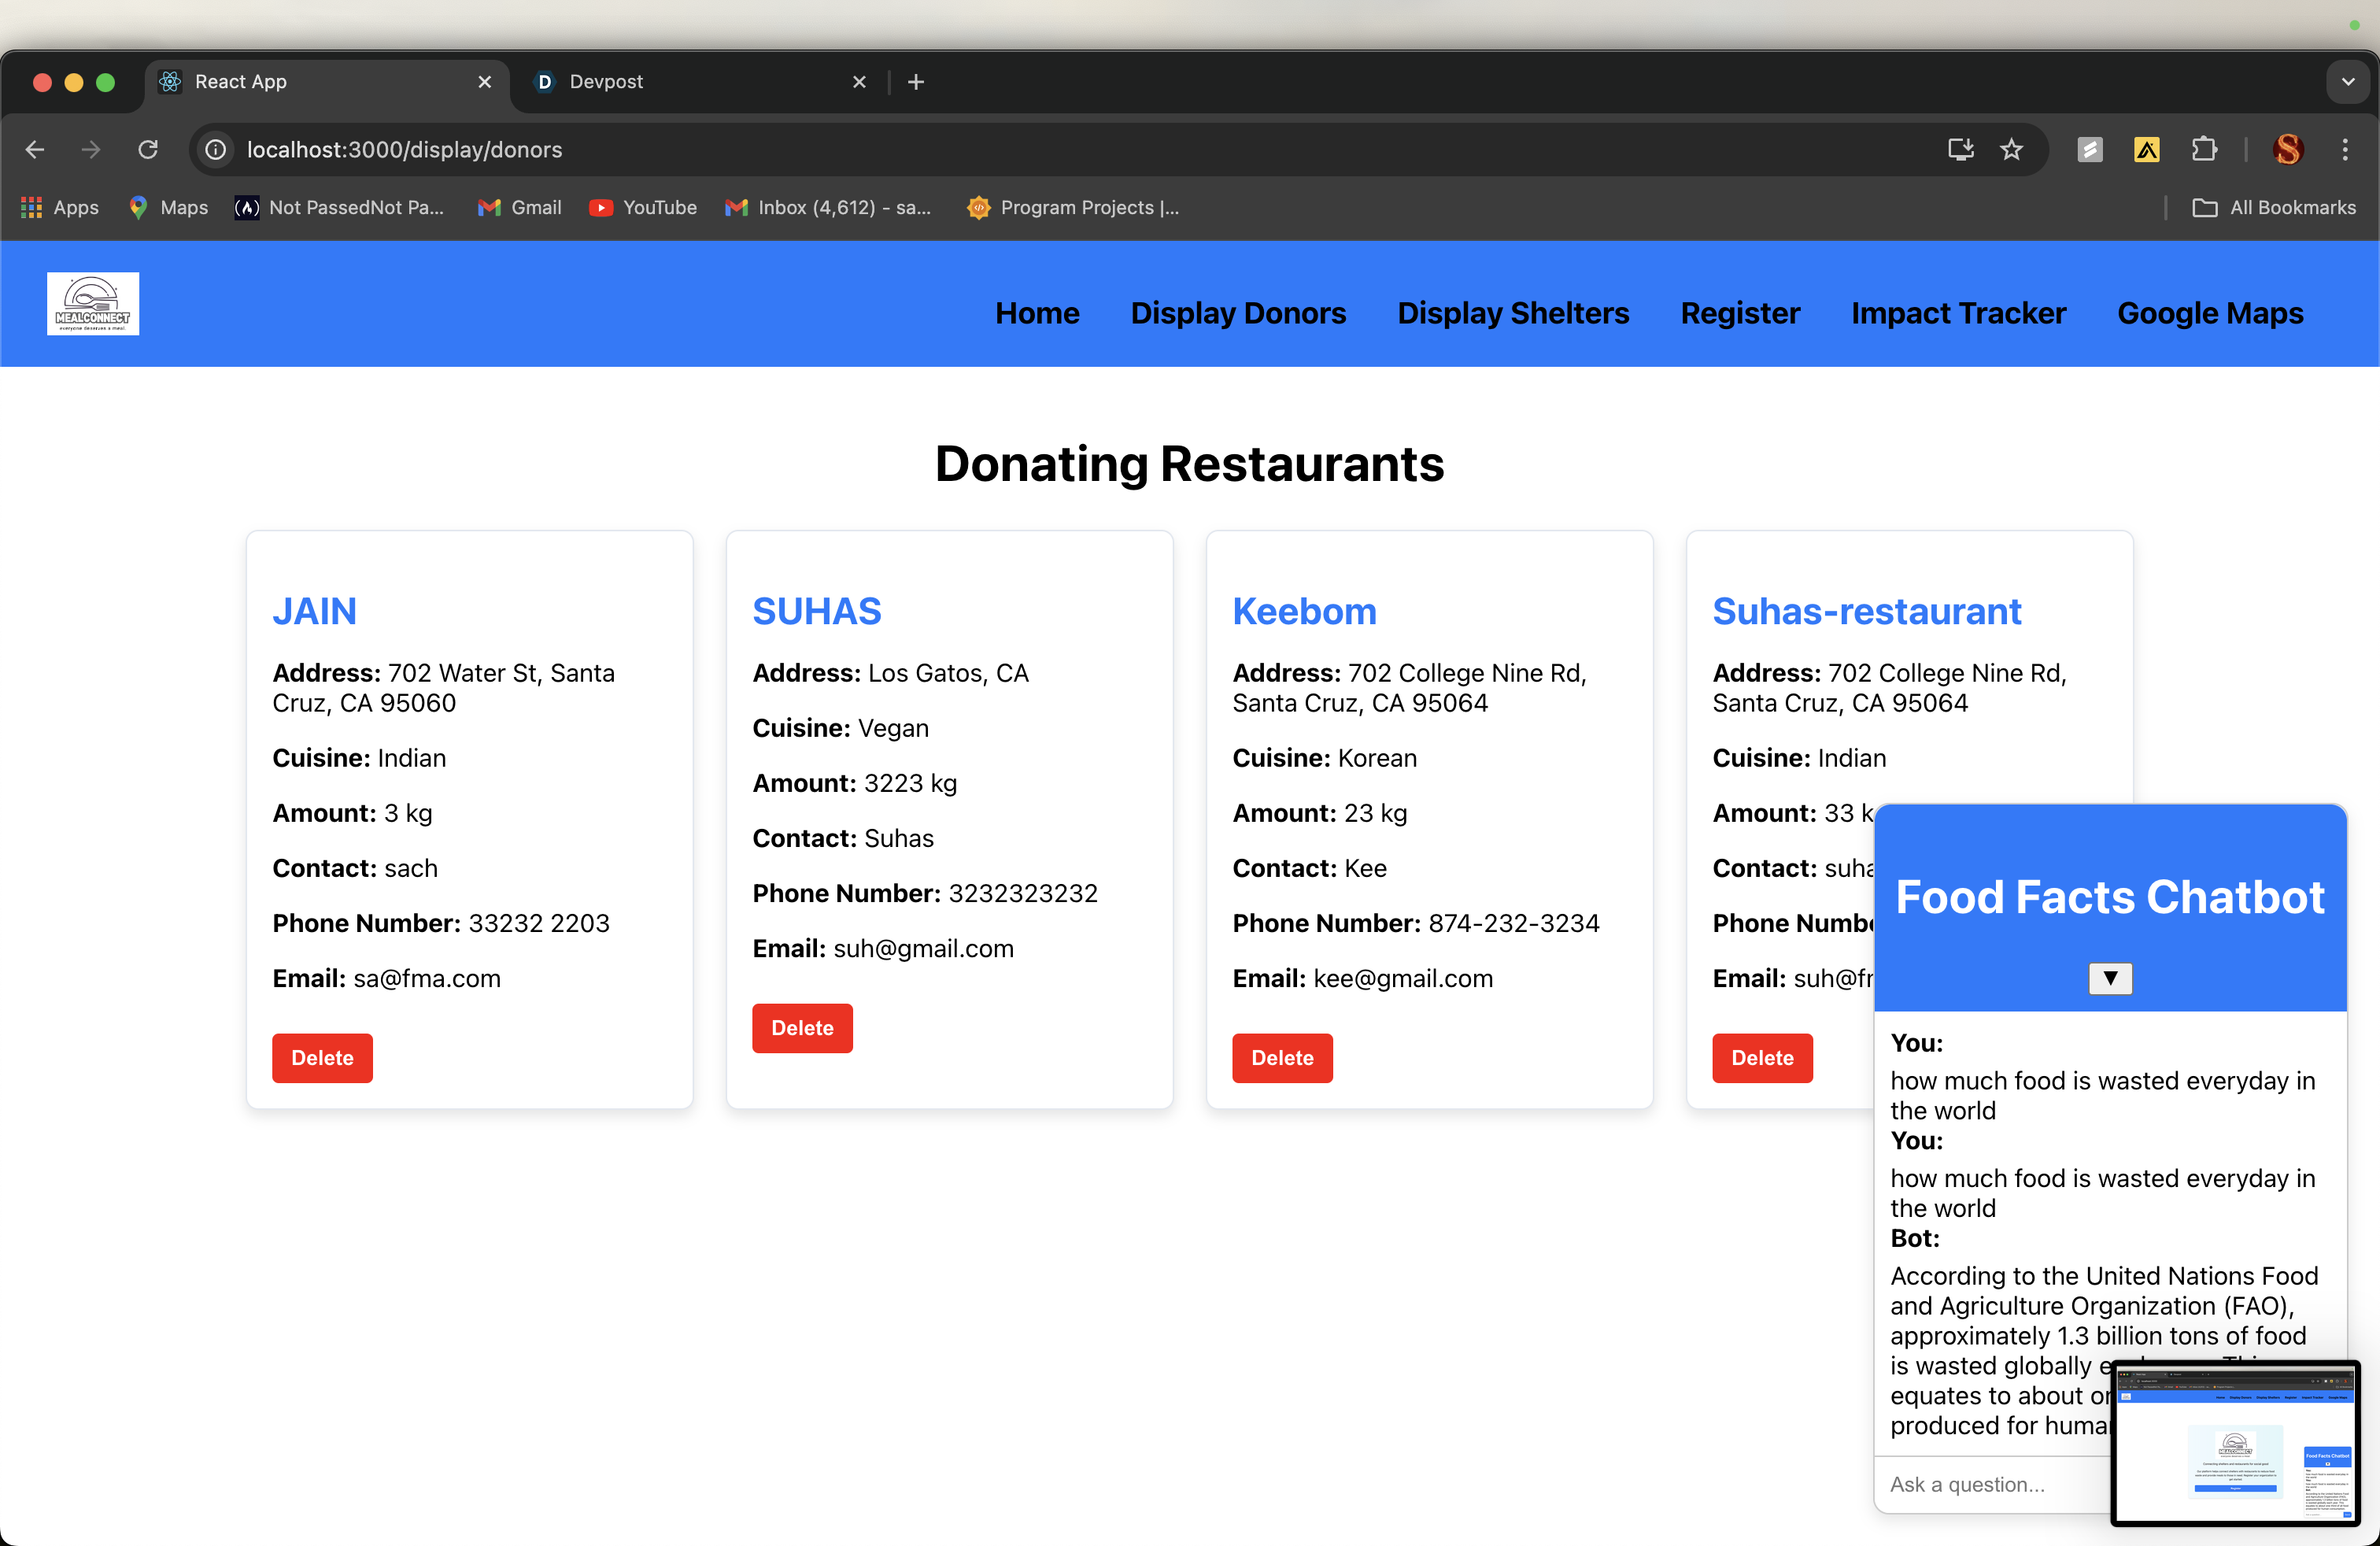Open the browser extensions puzzle icon
The width and height of the screenshot is (2380, 1546).
pyautogui.click(x=2203, y=150)
